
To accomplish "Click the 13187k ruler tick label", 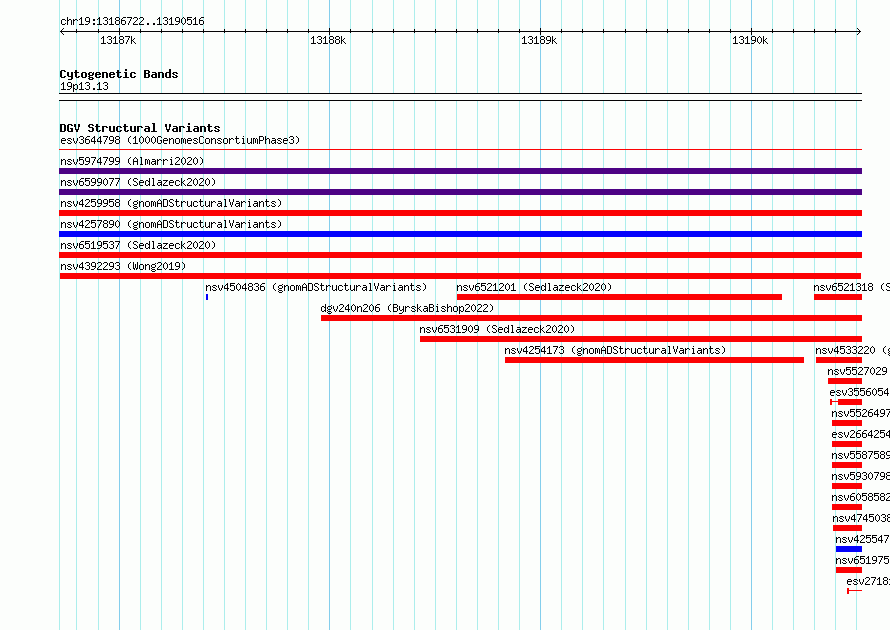I will pos(118,40).
